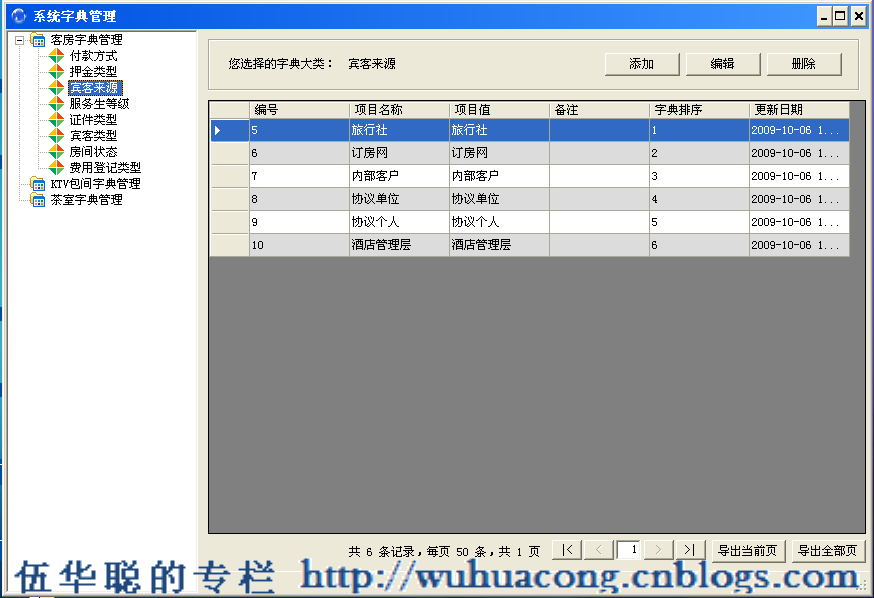Screen dimensions: 874x598
Task: Close the 系统字典管理 window
Action: pyautogui.click(x=859, y=16)
